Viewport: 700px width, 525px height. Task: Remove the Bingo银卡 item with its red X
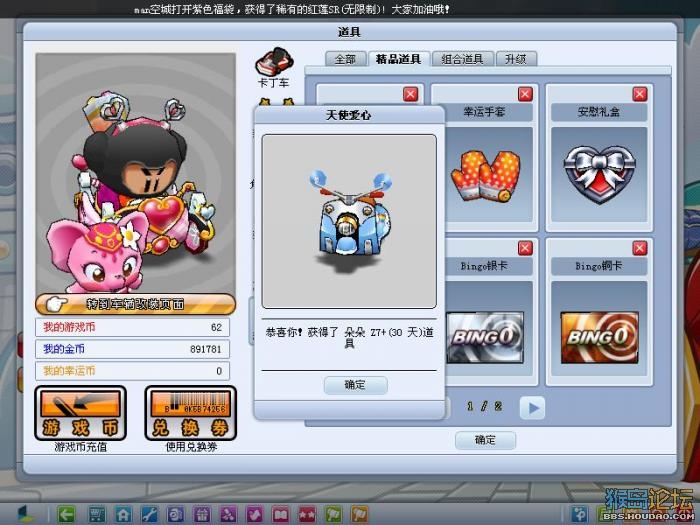[525, 248]
